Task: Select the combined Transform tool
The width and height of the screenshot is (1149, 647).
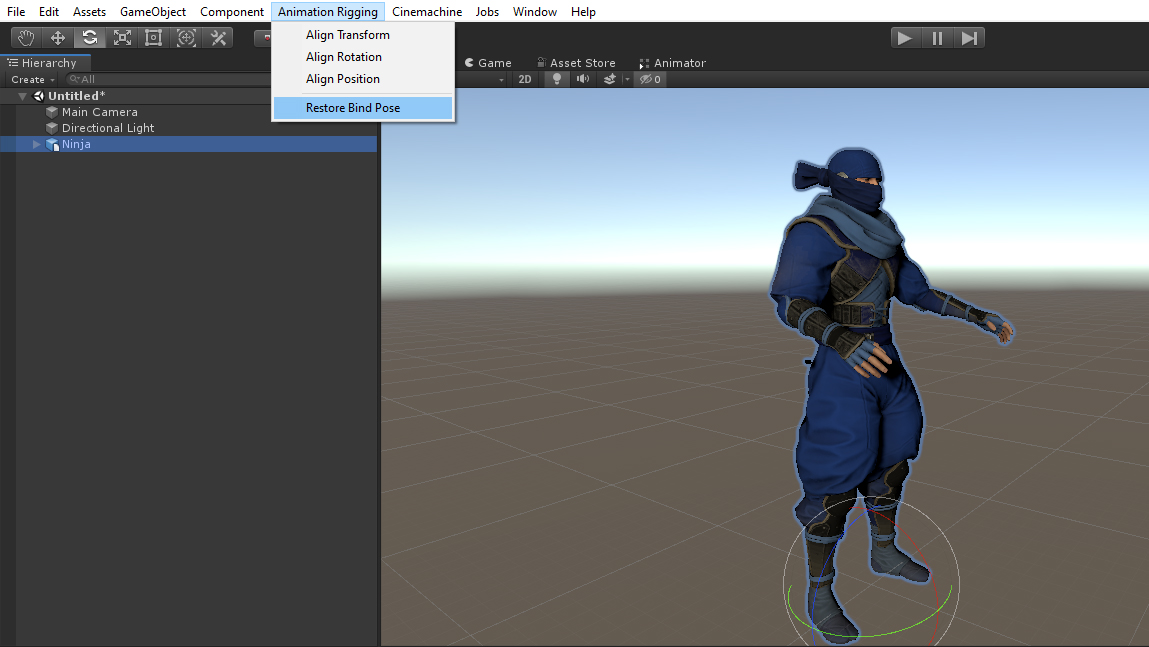Action: click(186, 38)
